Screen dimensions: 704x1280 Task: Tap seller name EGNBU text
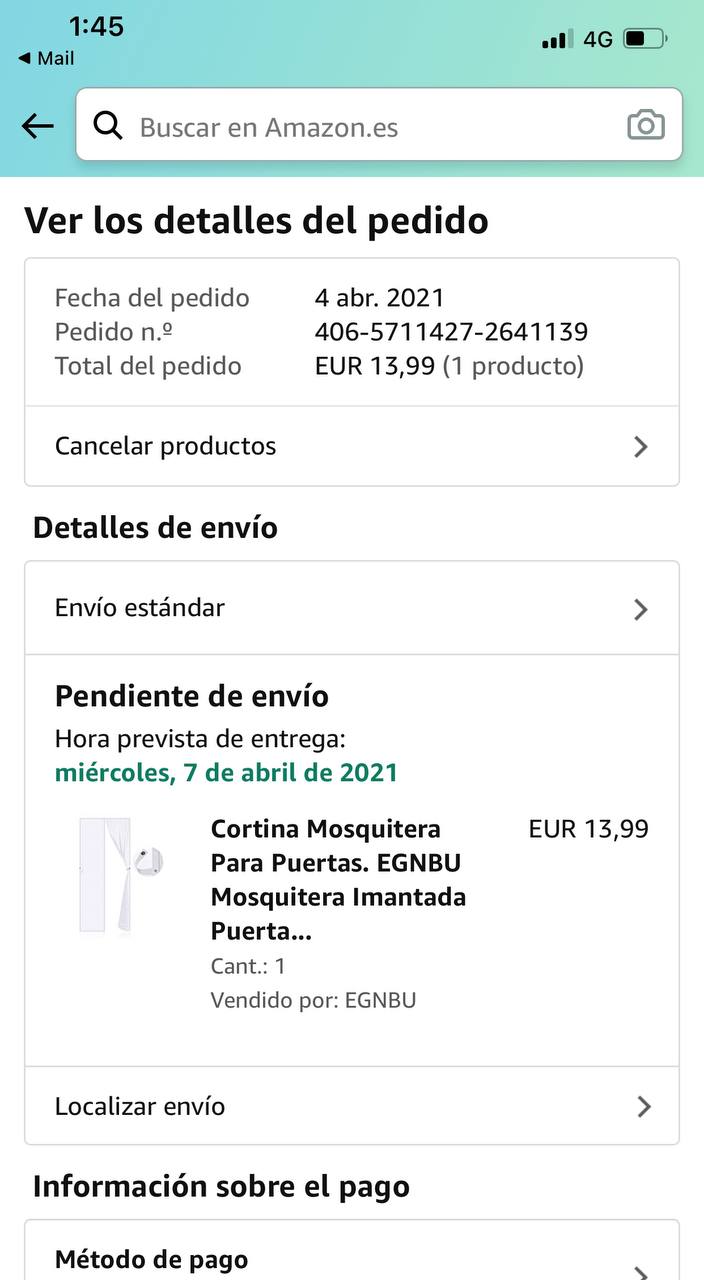coord(380,1000)
